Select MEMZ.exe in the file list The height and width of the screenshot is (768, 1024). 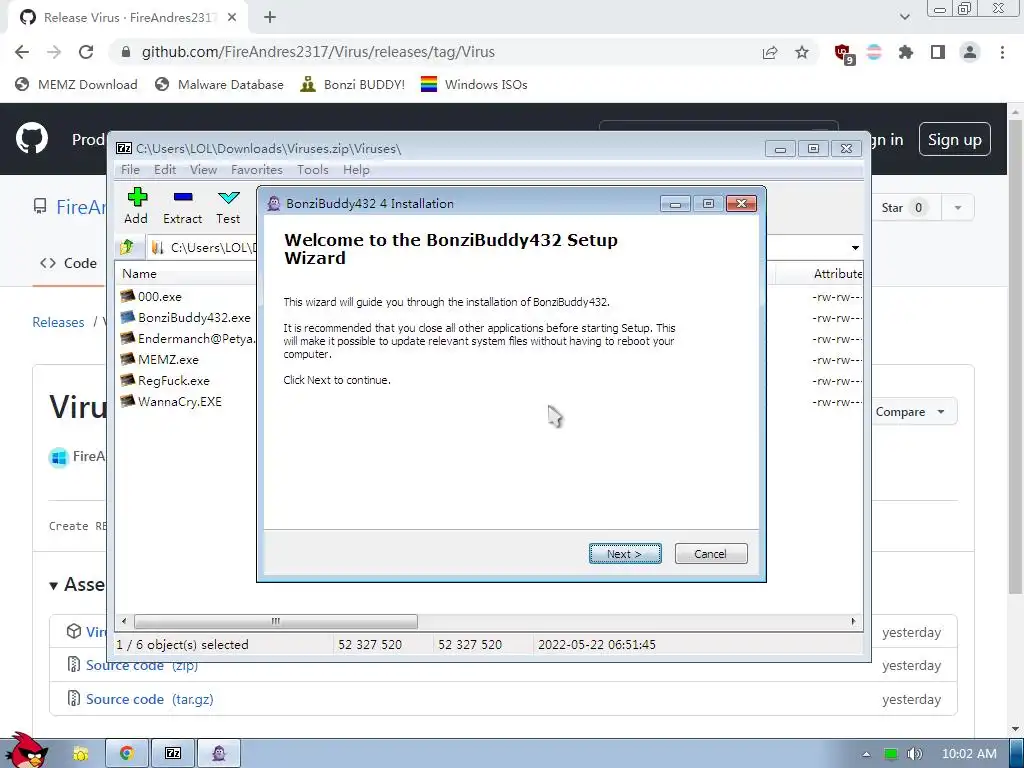coord(168,359)
